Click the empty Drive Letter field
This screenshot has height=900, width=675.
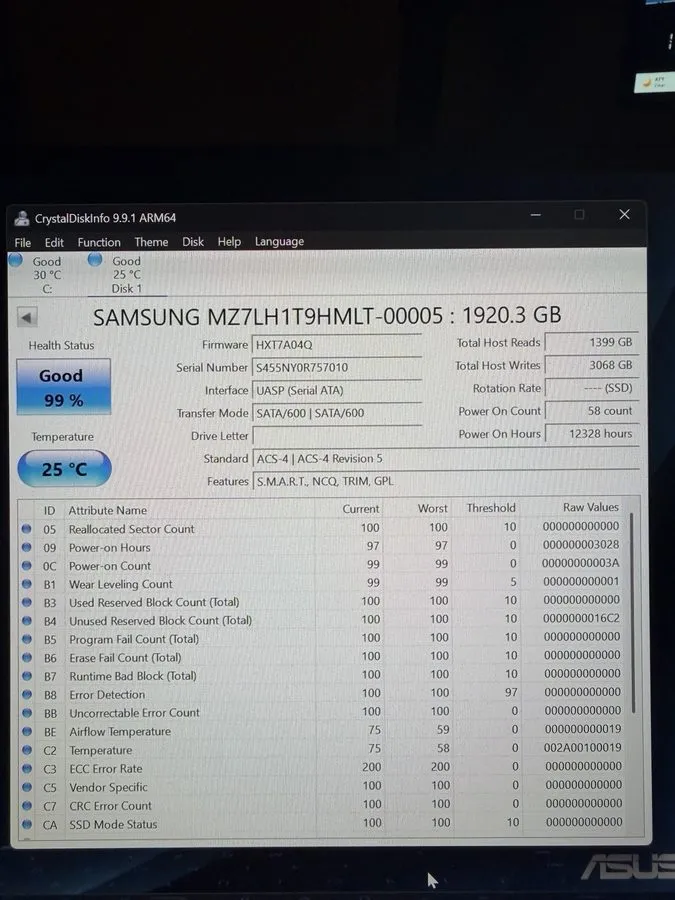[x=337, y=436]
